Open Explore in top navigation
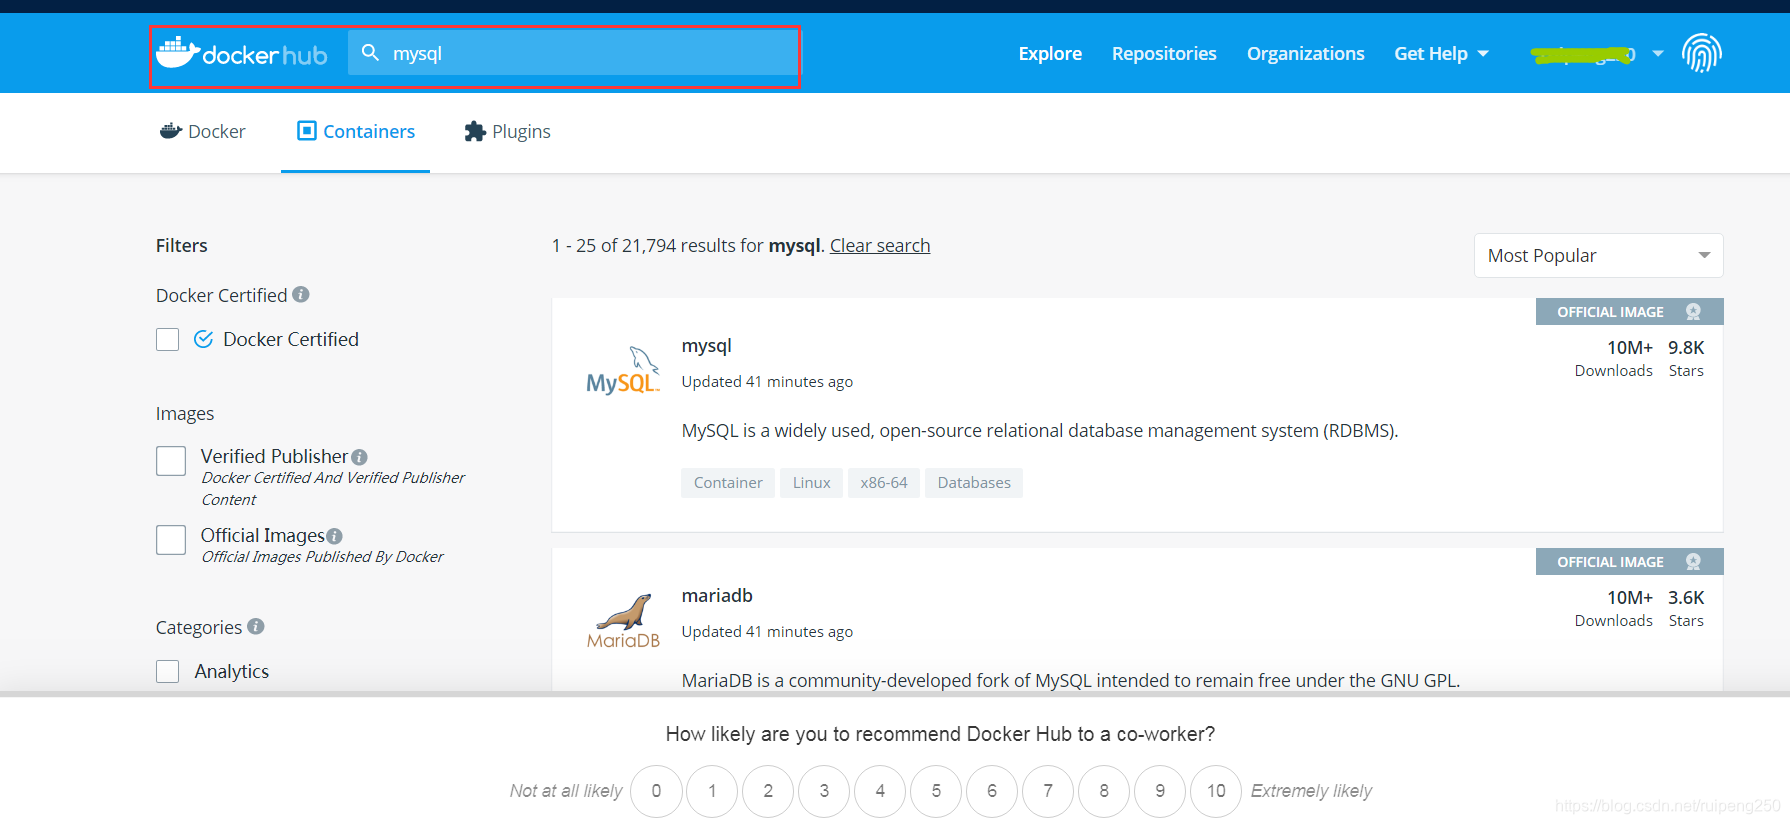The width and height of the screenshot is (1790, 824). 1050,53
